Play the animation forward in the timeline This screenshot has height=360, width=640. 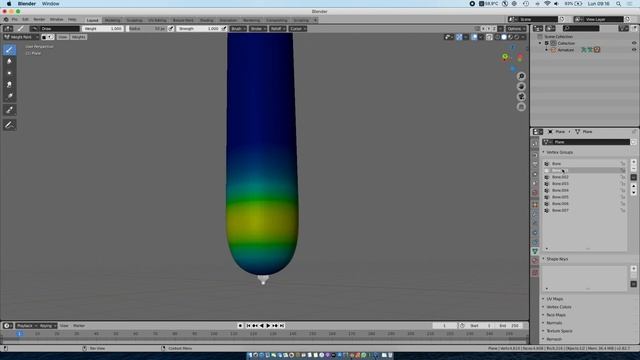[268, 326]
